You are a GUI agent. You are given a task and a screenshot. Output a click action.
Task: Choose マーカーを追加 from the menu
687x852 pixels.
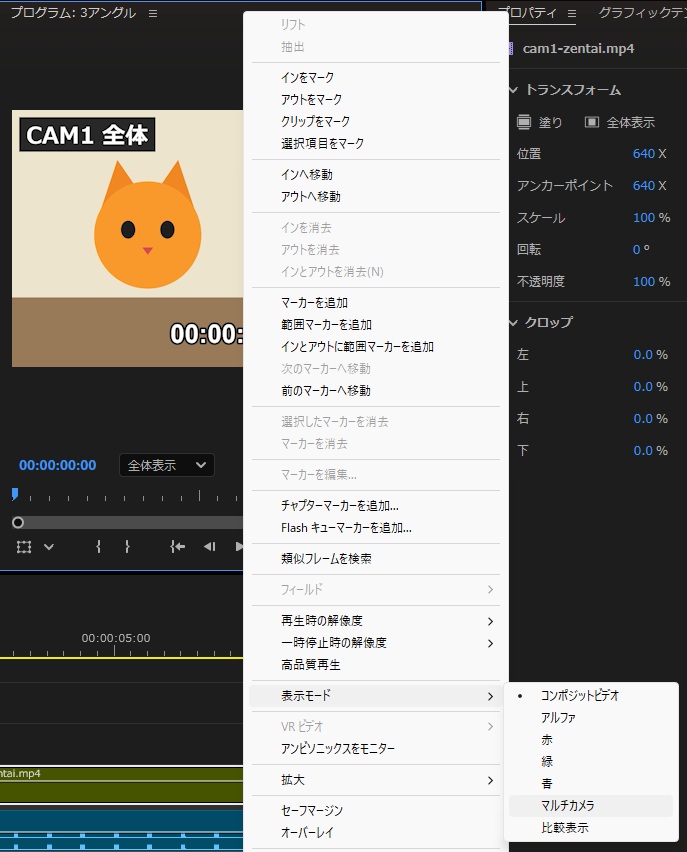coord(376,303)
